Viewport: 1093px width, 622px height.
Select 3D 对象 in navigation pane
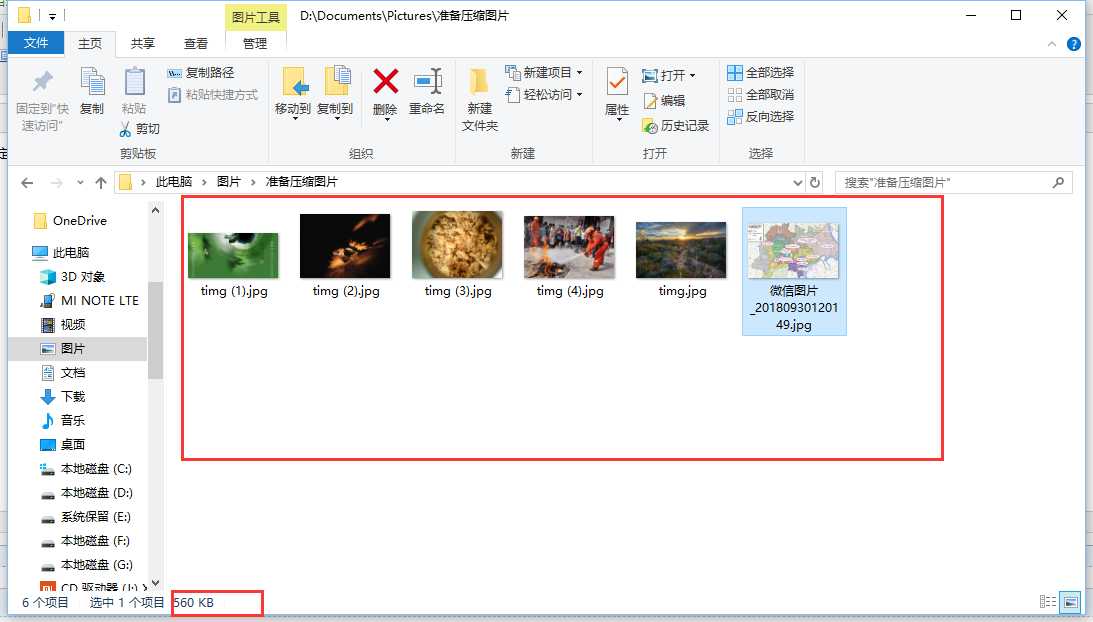(73, 277)
